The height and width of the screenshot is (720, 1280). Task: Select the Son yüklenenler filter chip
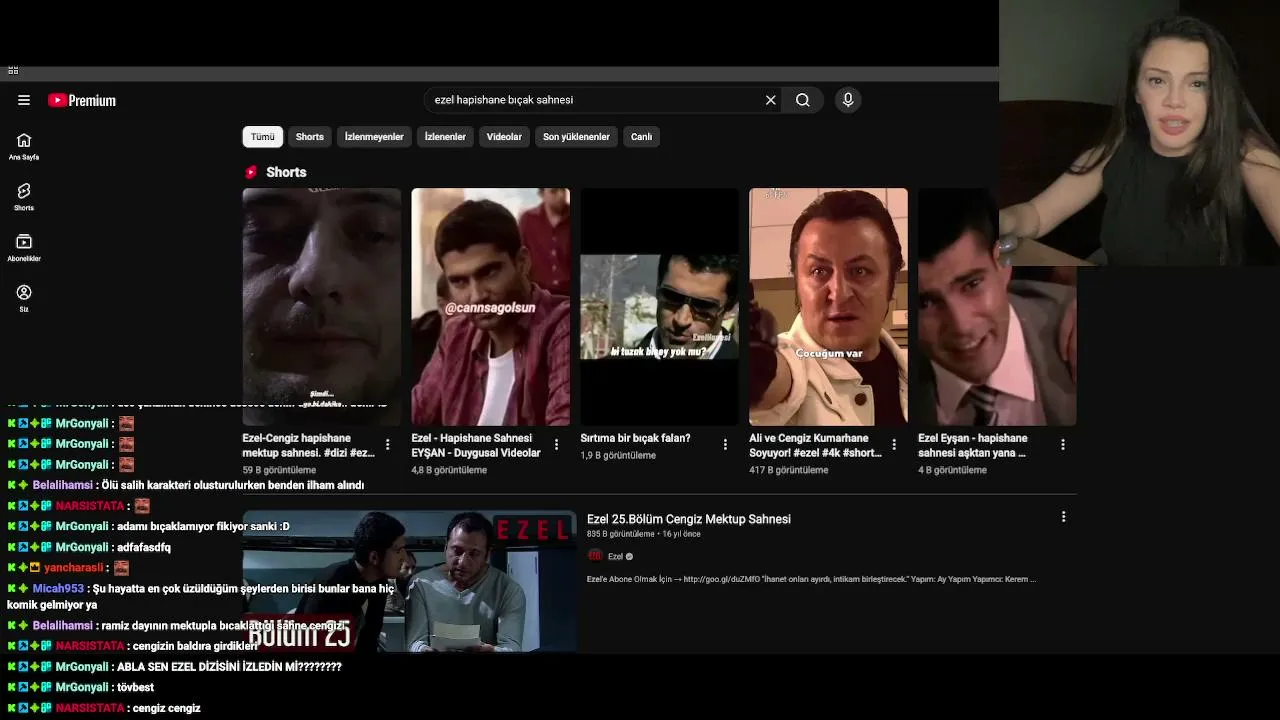point(576,137)
